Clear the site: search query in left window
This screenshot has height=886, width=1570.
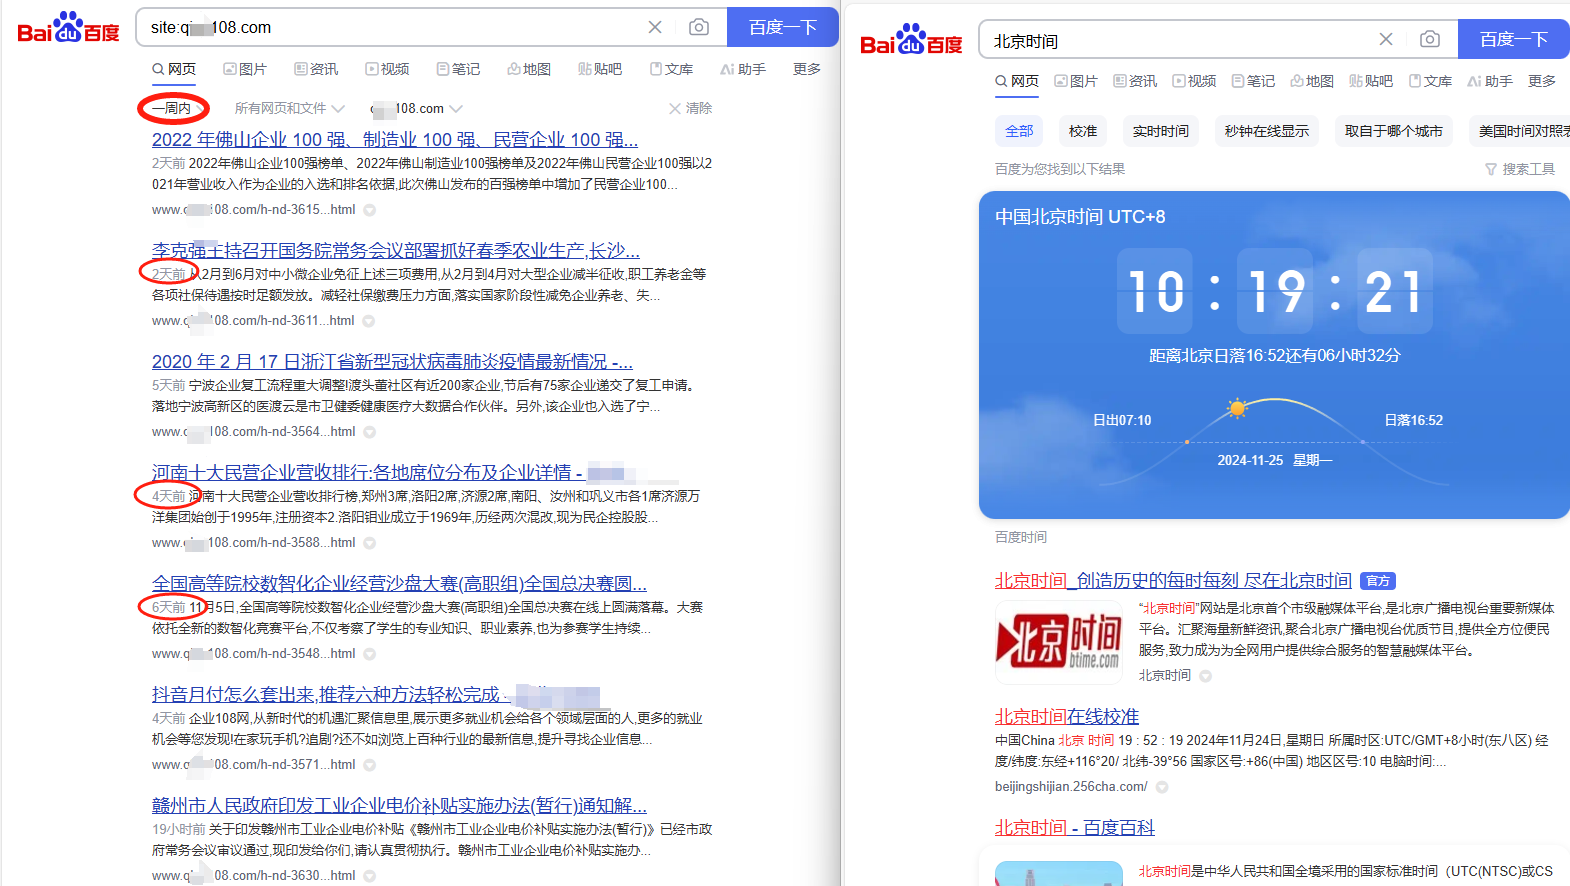coord(655,27)
